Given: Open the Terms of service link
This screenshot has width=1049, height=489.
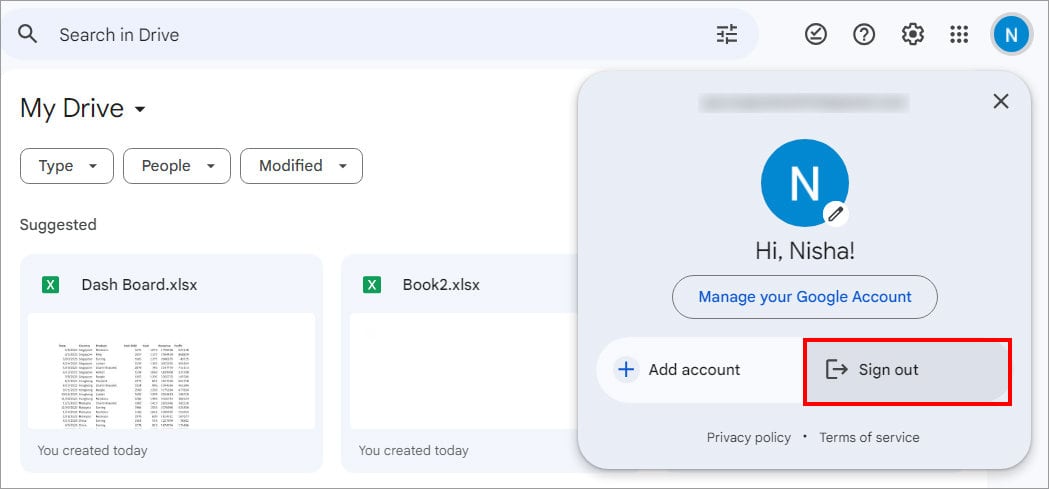Looking at the screenshot, I should (x=869, y=437).
